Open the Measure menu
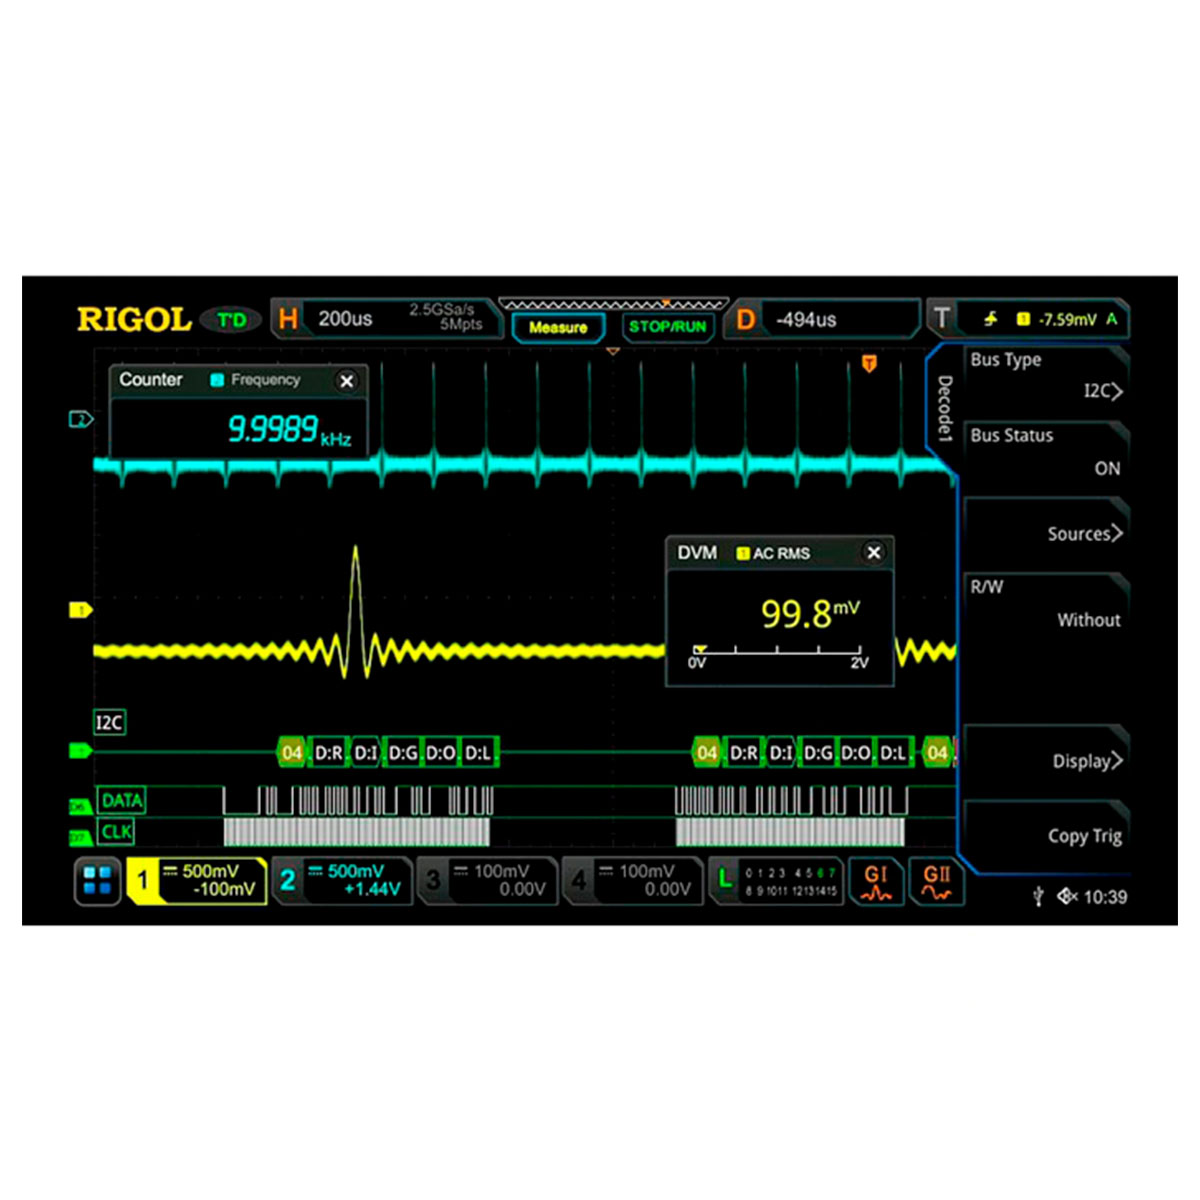 coord(558,328)
